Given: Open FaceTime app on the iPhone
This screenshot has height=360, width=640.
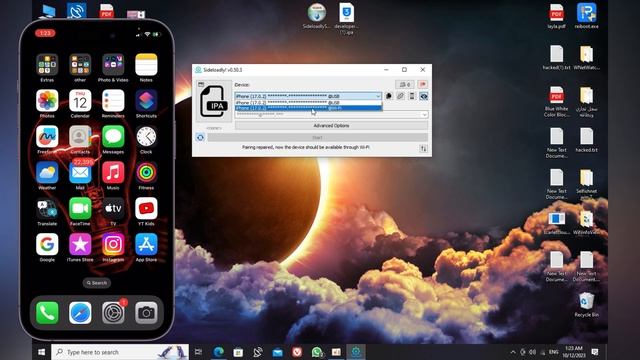Looking at the screenshot, I should pos(80,208).
